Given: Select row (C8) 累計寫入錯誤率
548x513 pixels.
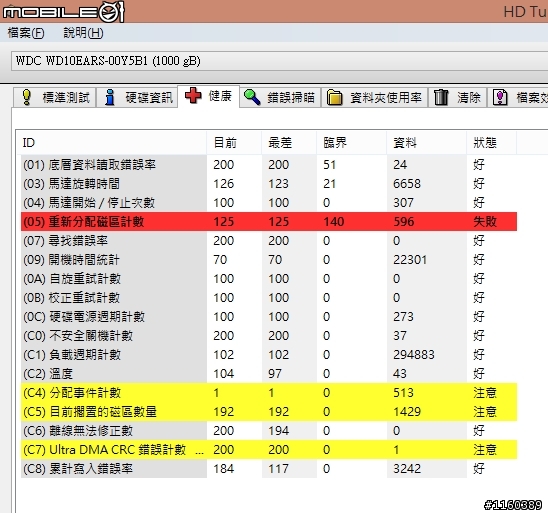Looking at the screenshot, I should (269, 469).
